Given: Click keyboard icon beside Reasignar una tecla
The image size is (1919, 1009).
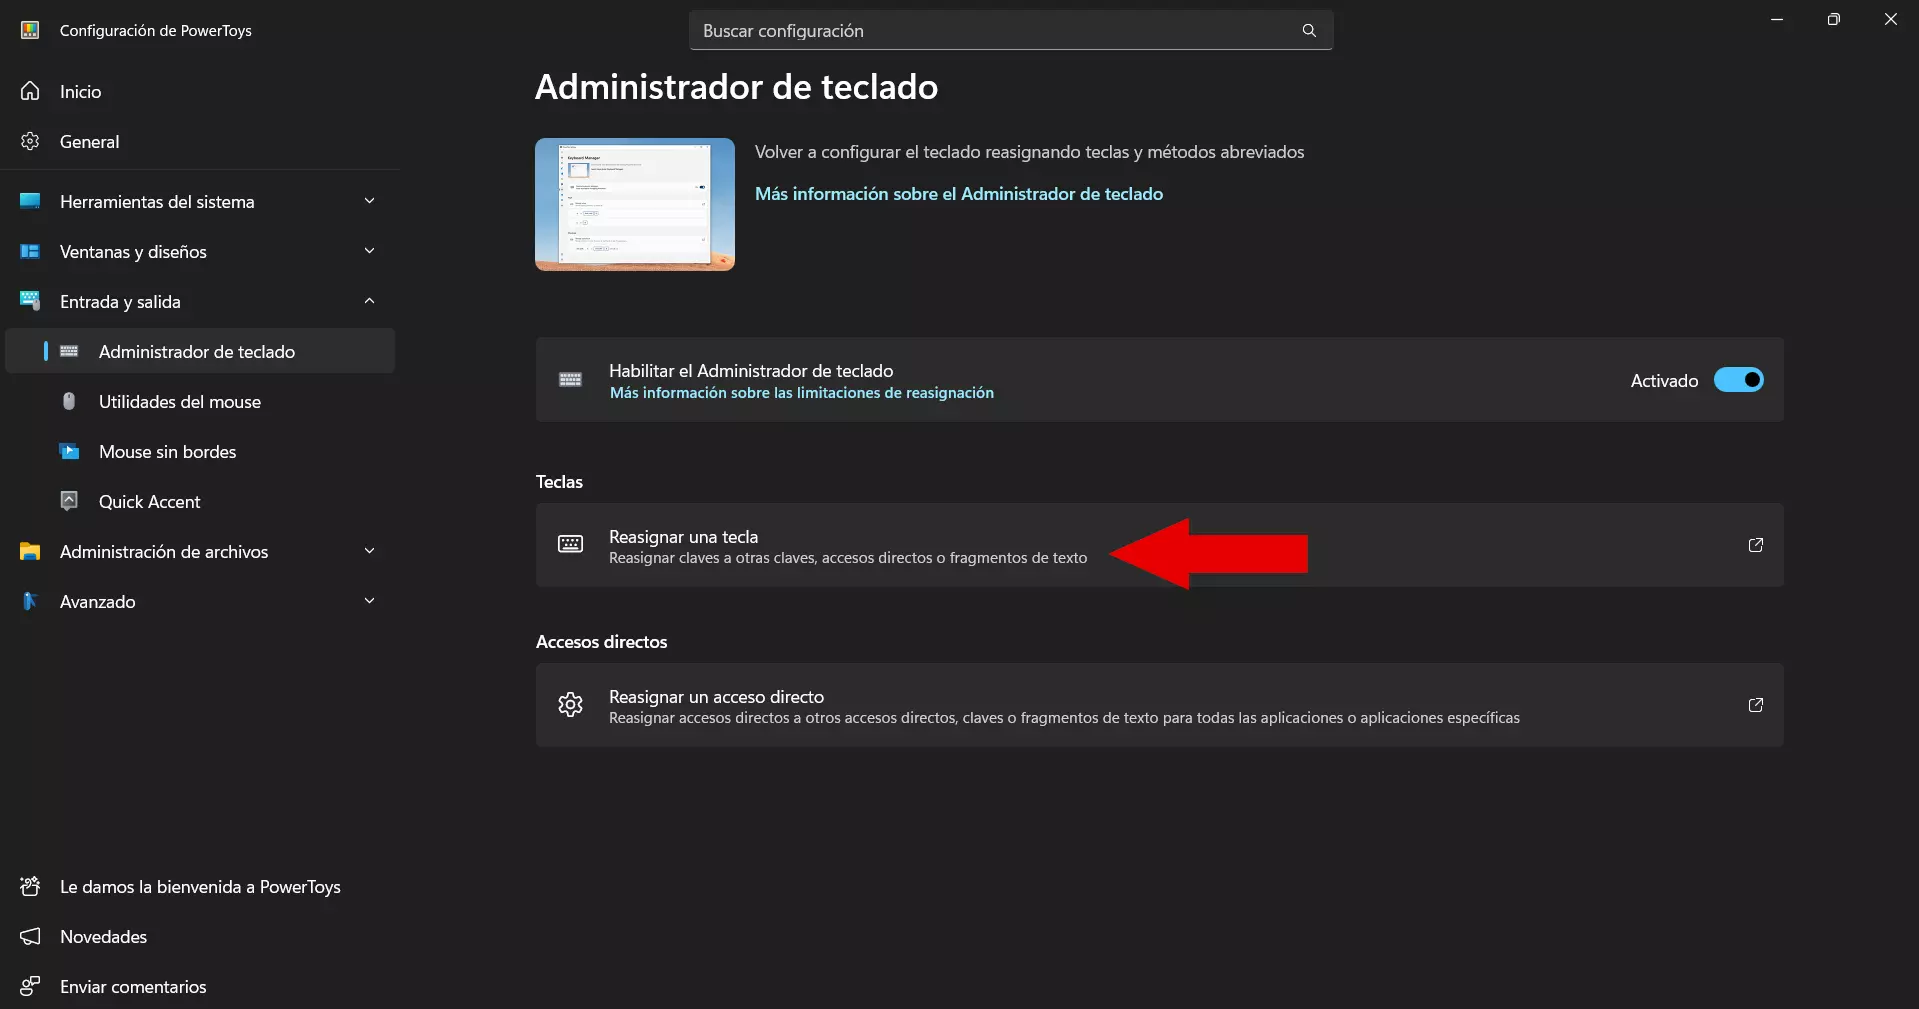Looking at the screenshot, I should (x=571, y=544).
